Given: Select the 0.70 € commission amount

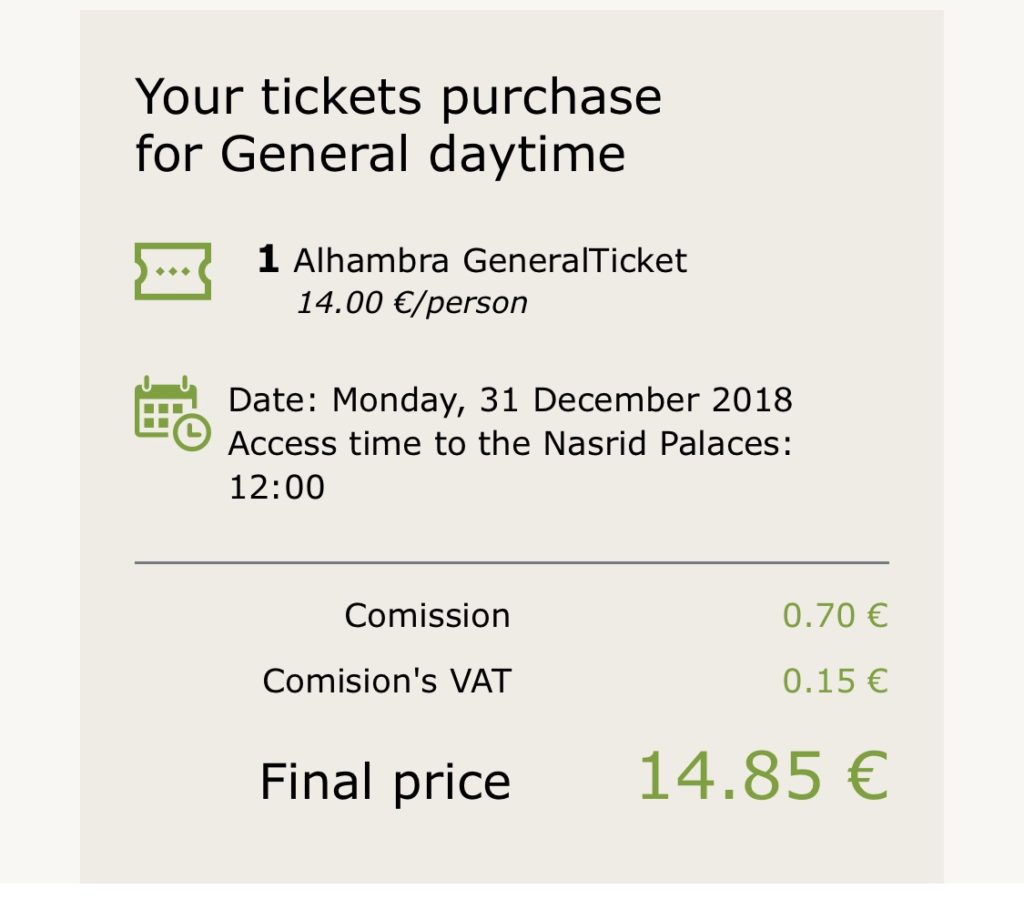Looking at the screenshot, I should click(834, 615).
